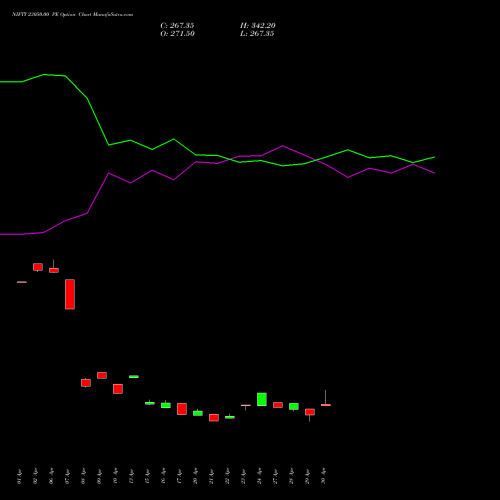Select the green candle above 20 Apr
This screenshot has width=500, height=500.
198,413
